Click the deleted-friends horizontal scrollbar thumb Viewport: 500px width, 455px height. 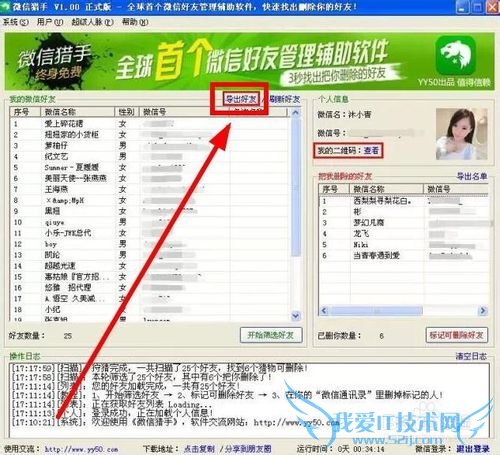pyautogui.click(x=376, y=311)
